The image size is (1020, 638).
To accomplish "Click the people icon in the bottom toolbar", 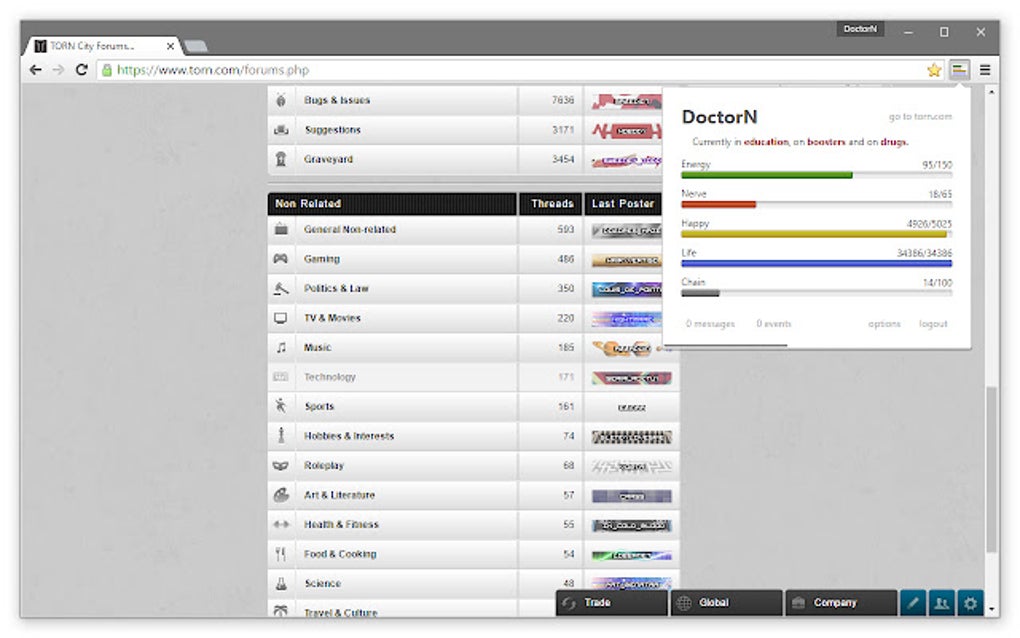I will pos(942,603).
